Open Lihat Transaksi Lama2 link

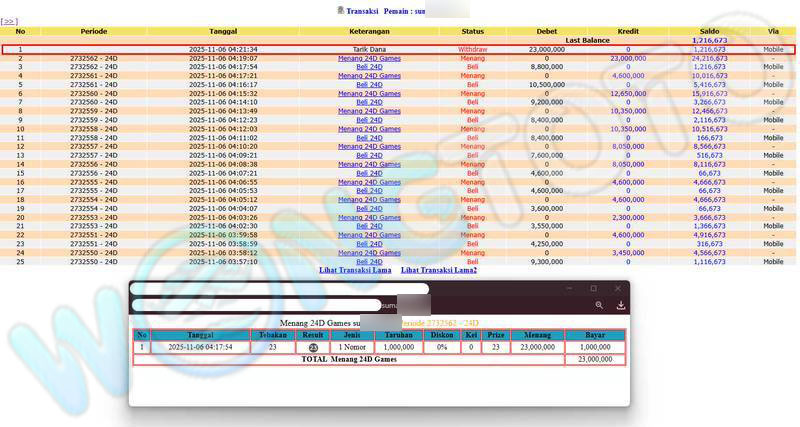point(439,270)
